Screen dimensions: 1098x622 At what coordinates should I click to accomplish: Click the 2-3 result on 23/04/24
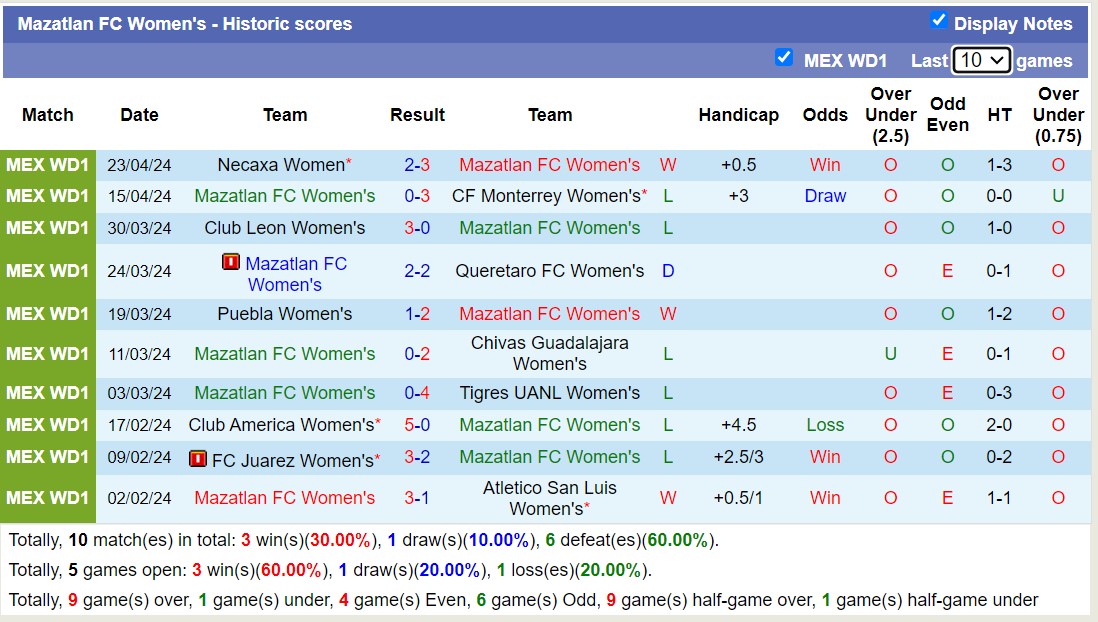(x=417, y=165)
